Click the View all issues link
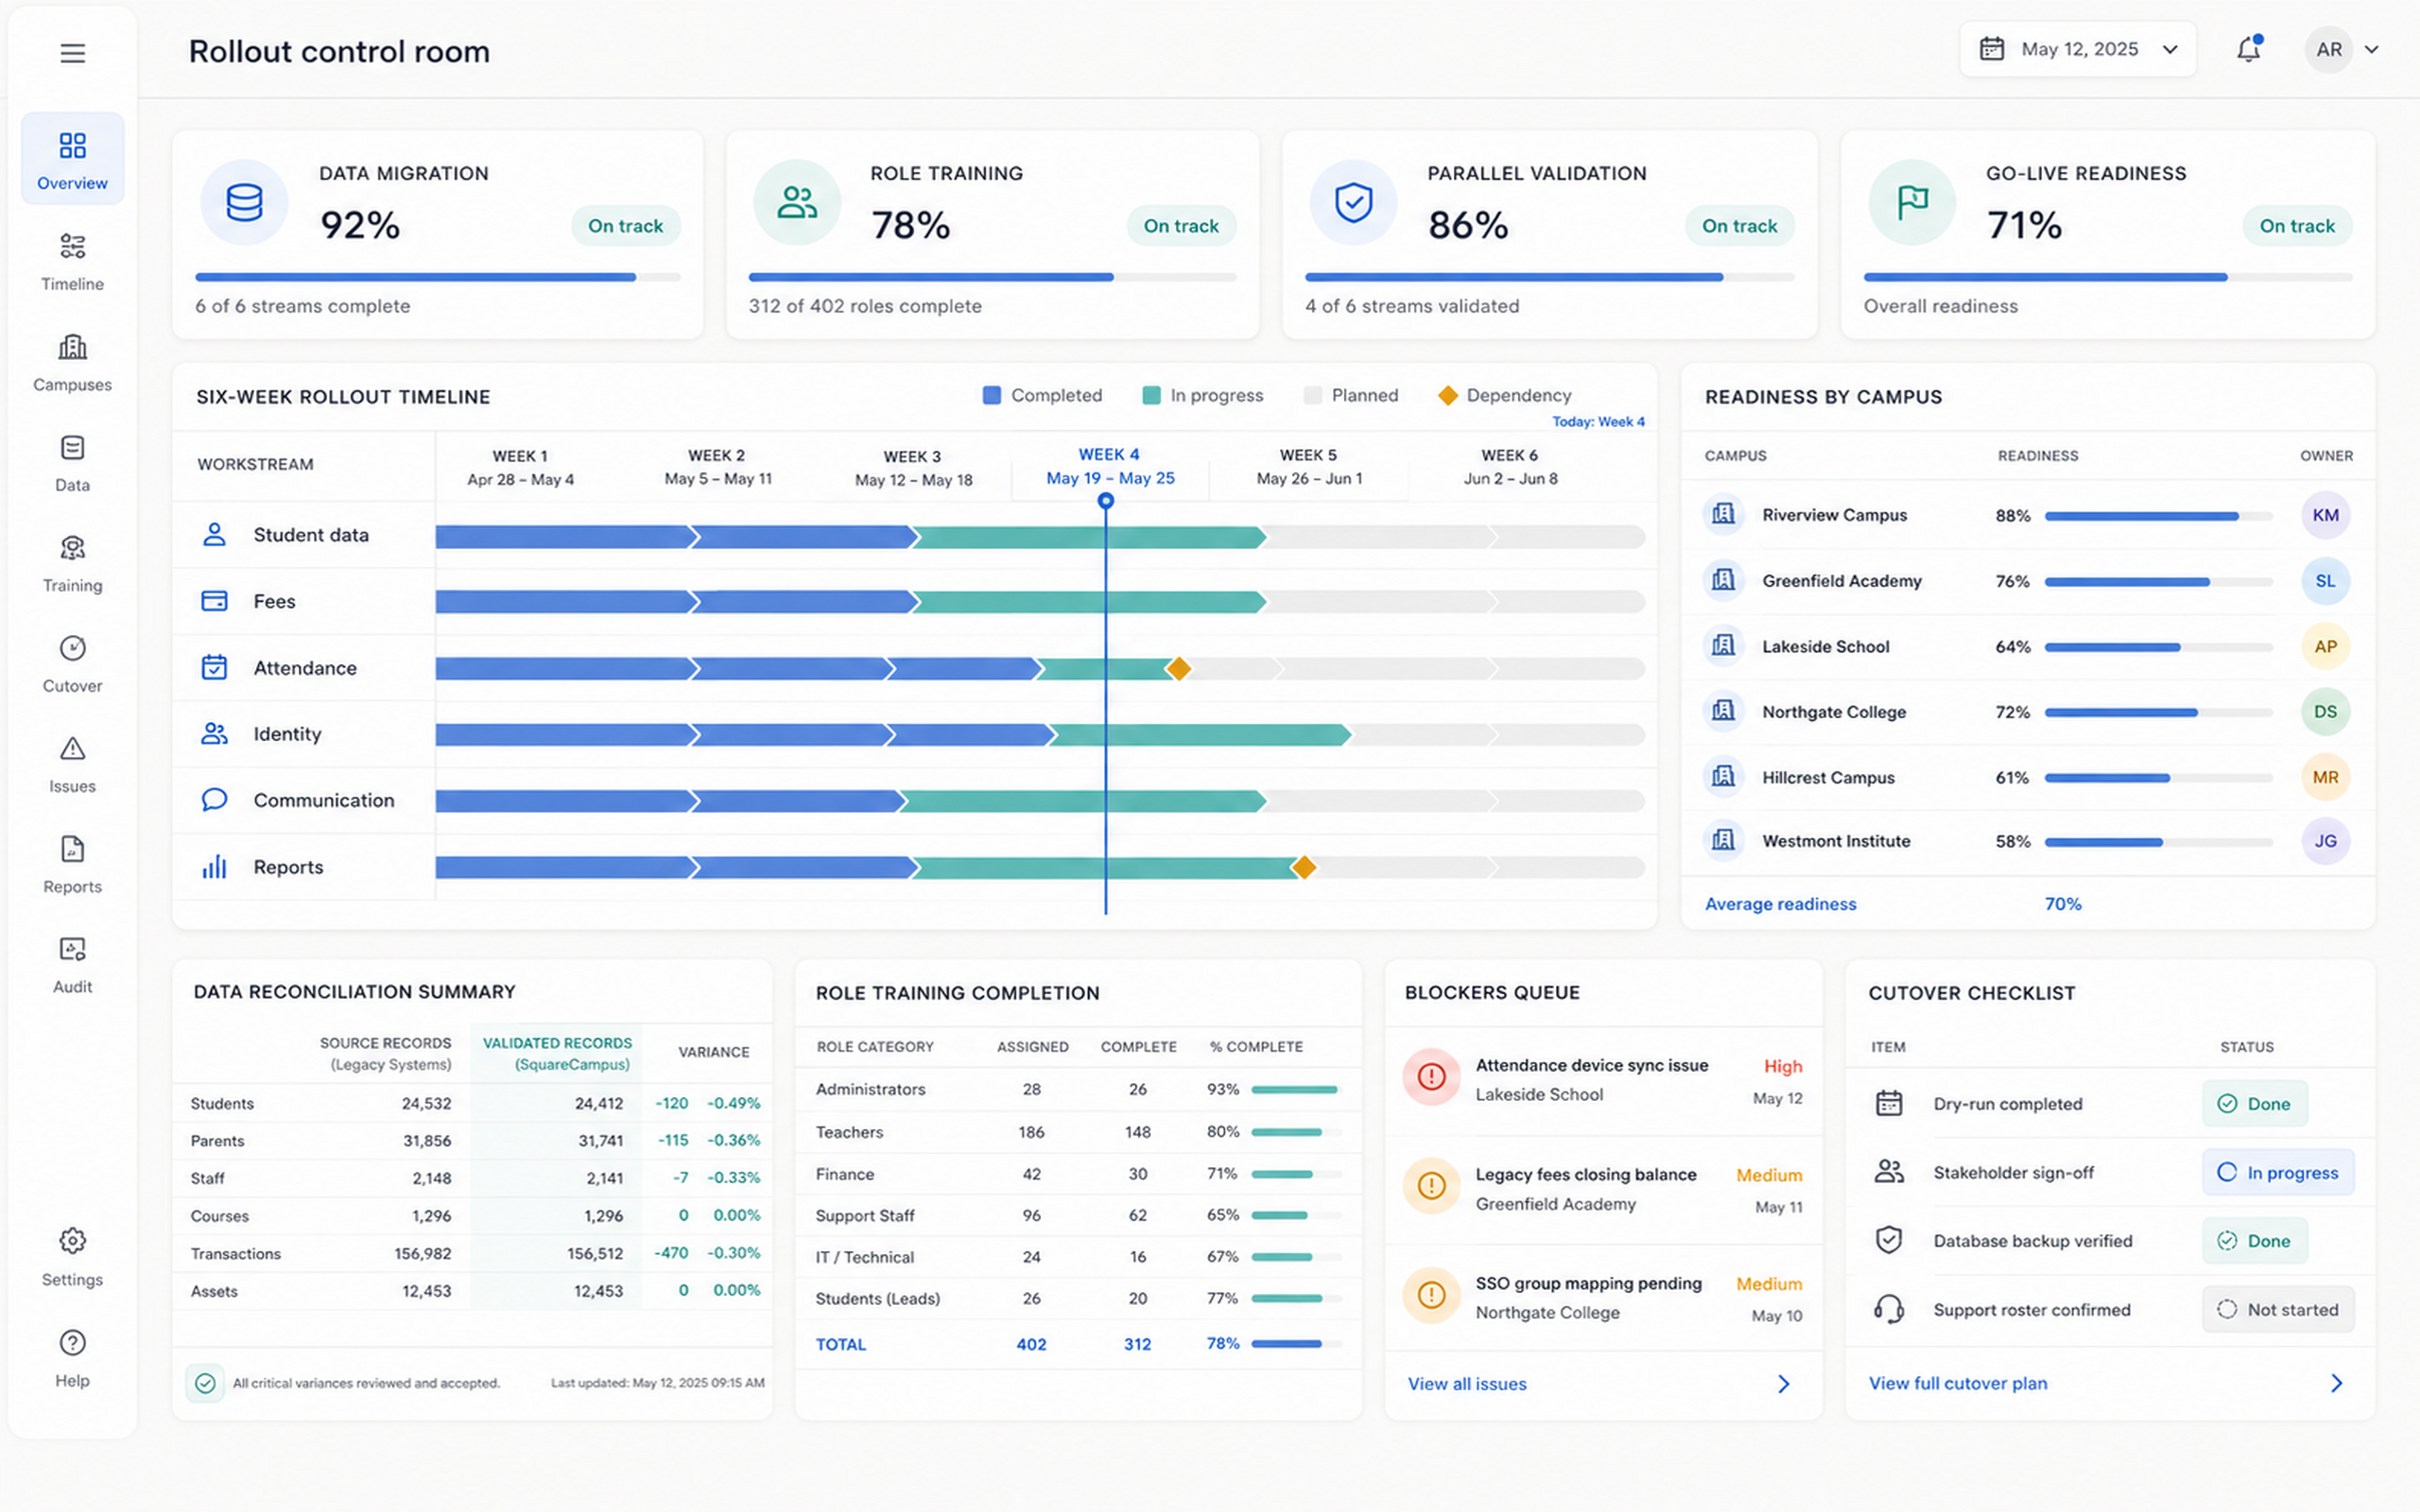2420x1512 pixels. [1467, 1384]
